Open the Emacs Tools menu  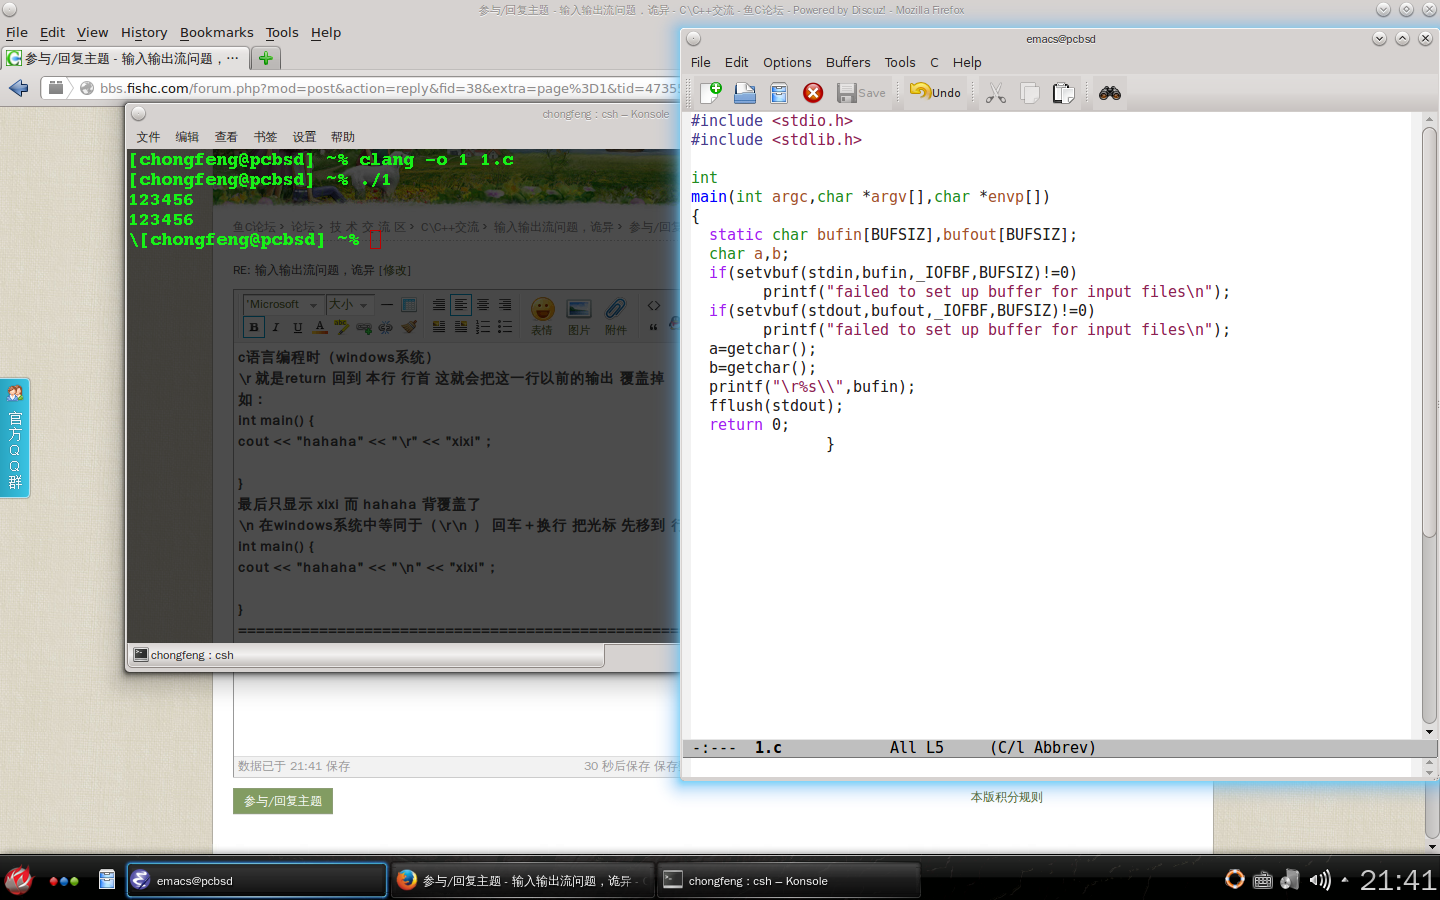[x=900, y=62]
